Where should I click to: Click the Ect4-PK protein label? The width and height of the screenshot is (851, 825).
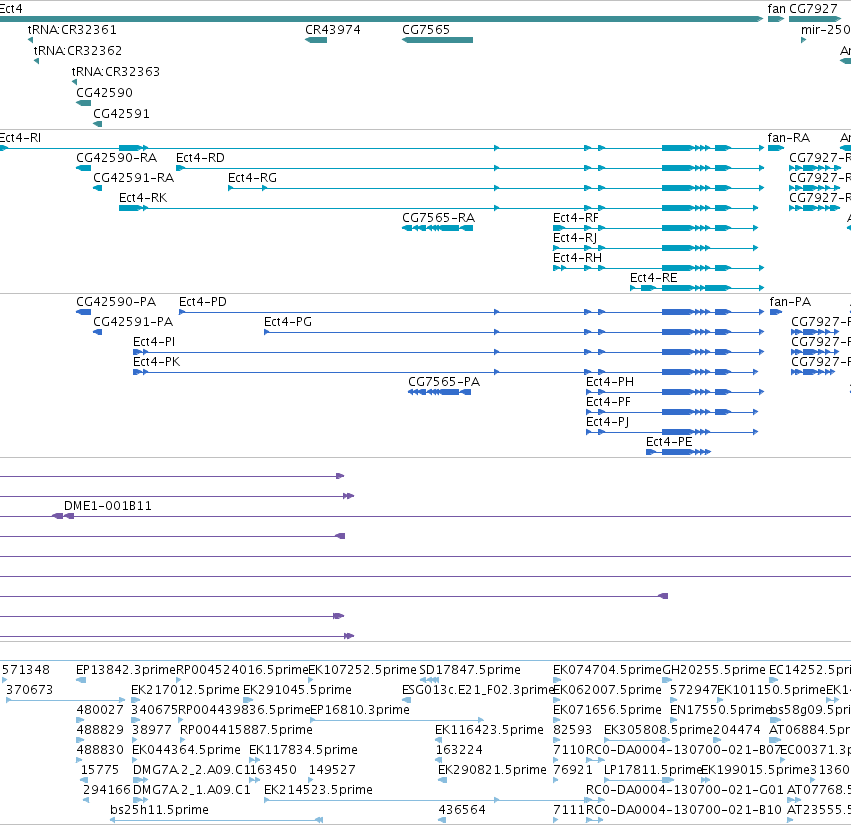156,362
